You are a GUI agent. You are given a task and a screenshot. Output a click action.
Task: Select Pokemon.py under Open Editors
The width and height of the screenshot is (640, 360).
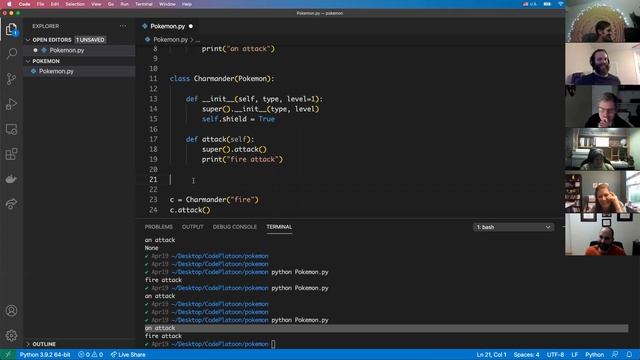click(79, 50)
